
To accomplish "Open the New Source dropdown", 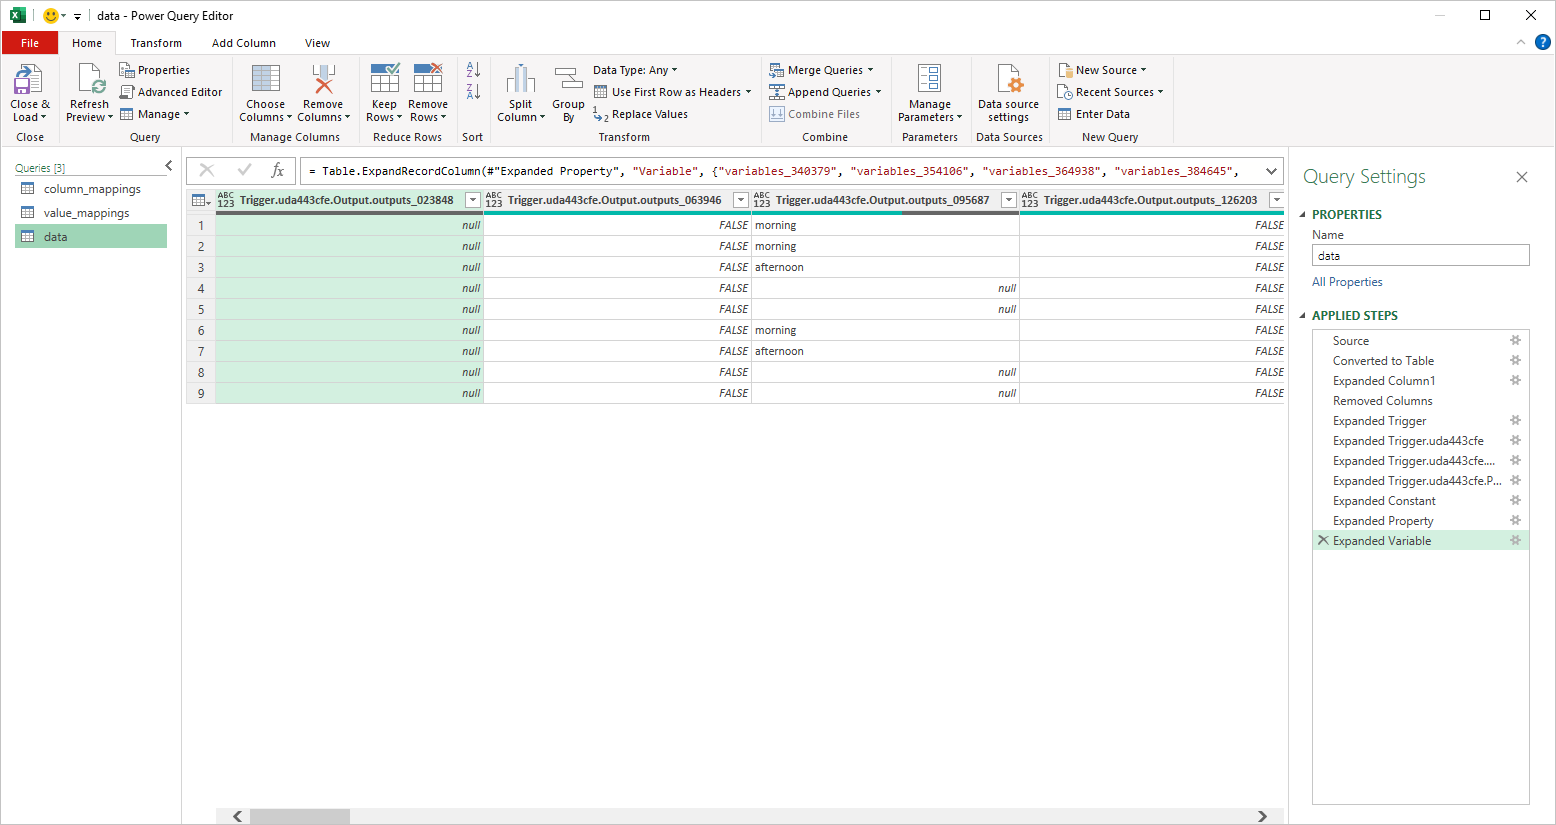I will click(1102, 70).
